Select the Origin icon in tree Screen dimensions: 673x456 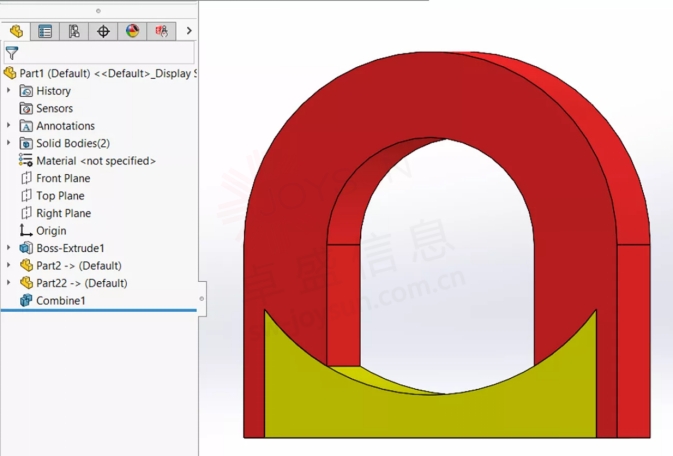tap(27, 231)
